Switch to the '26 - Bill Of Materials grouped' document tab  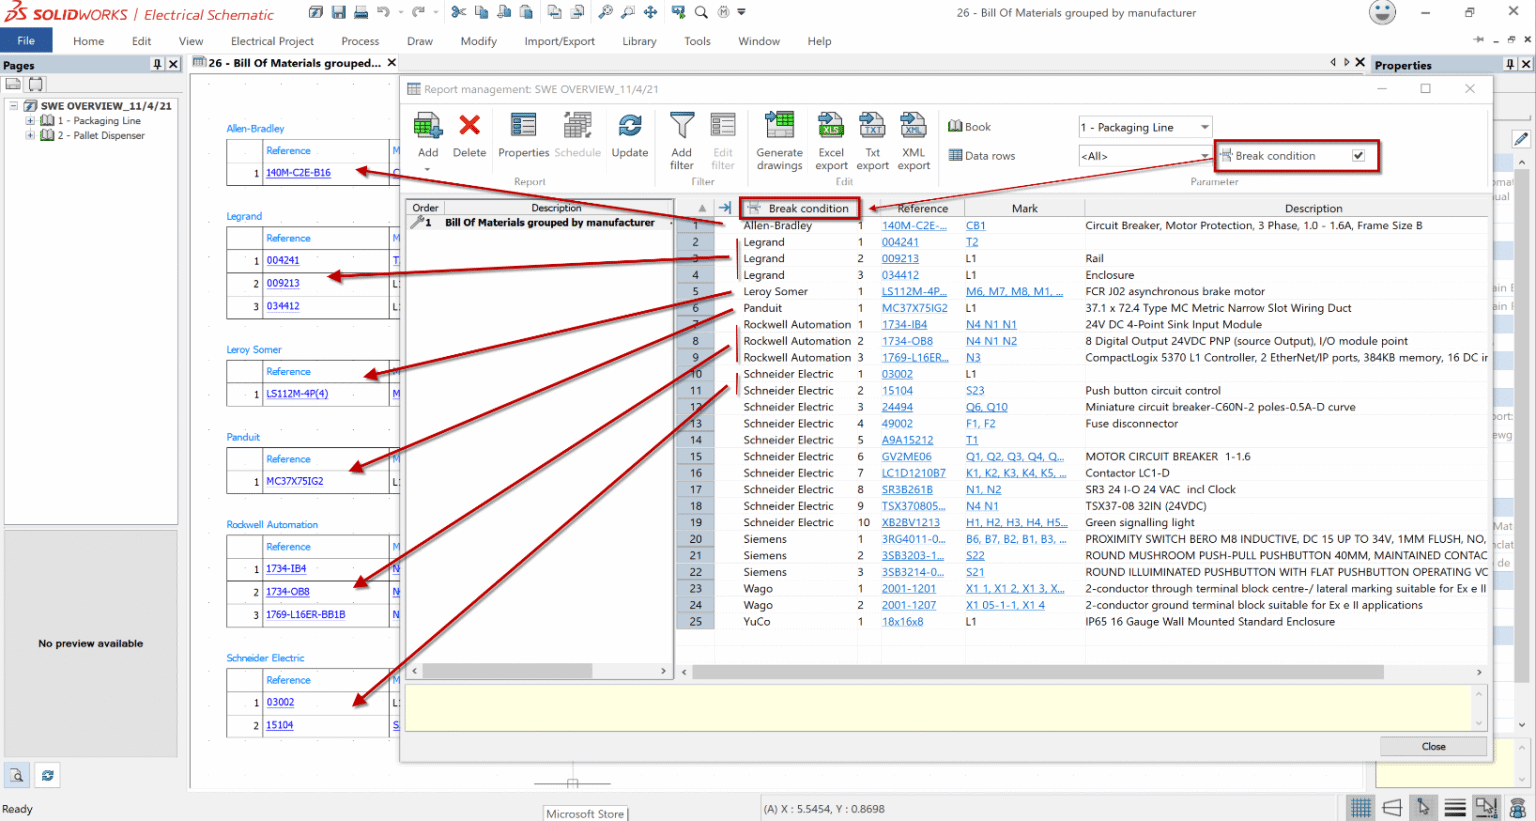click(294, 63)
